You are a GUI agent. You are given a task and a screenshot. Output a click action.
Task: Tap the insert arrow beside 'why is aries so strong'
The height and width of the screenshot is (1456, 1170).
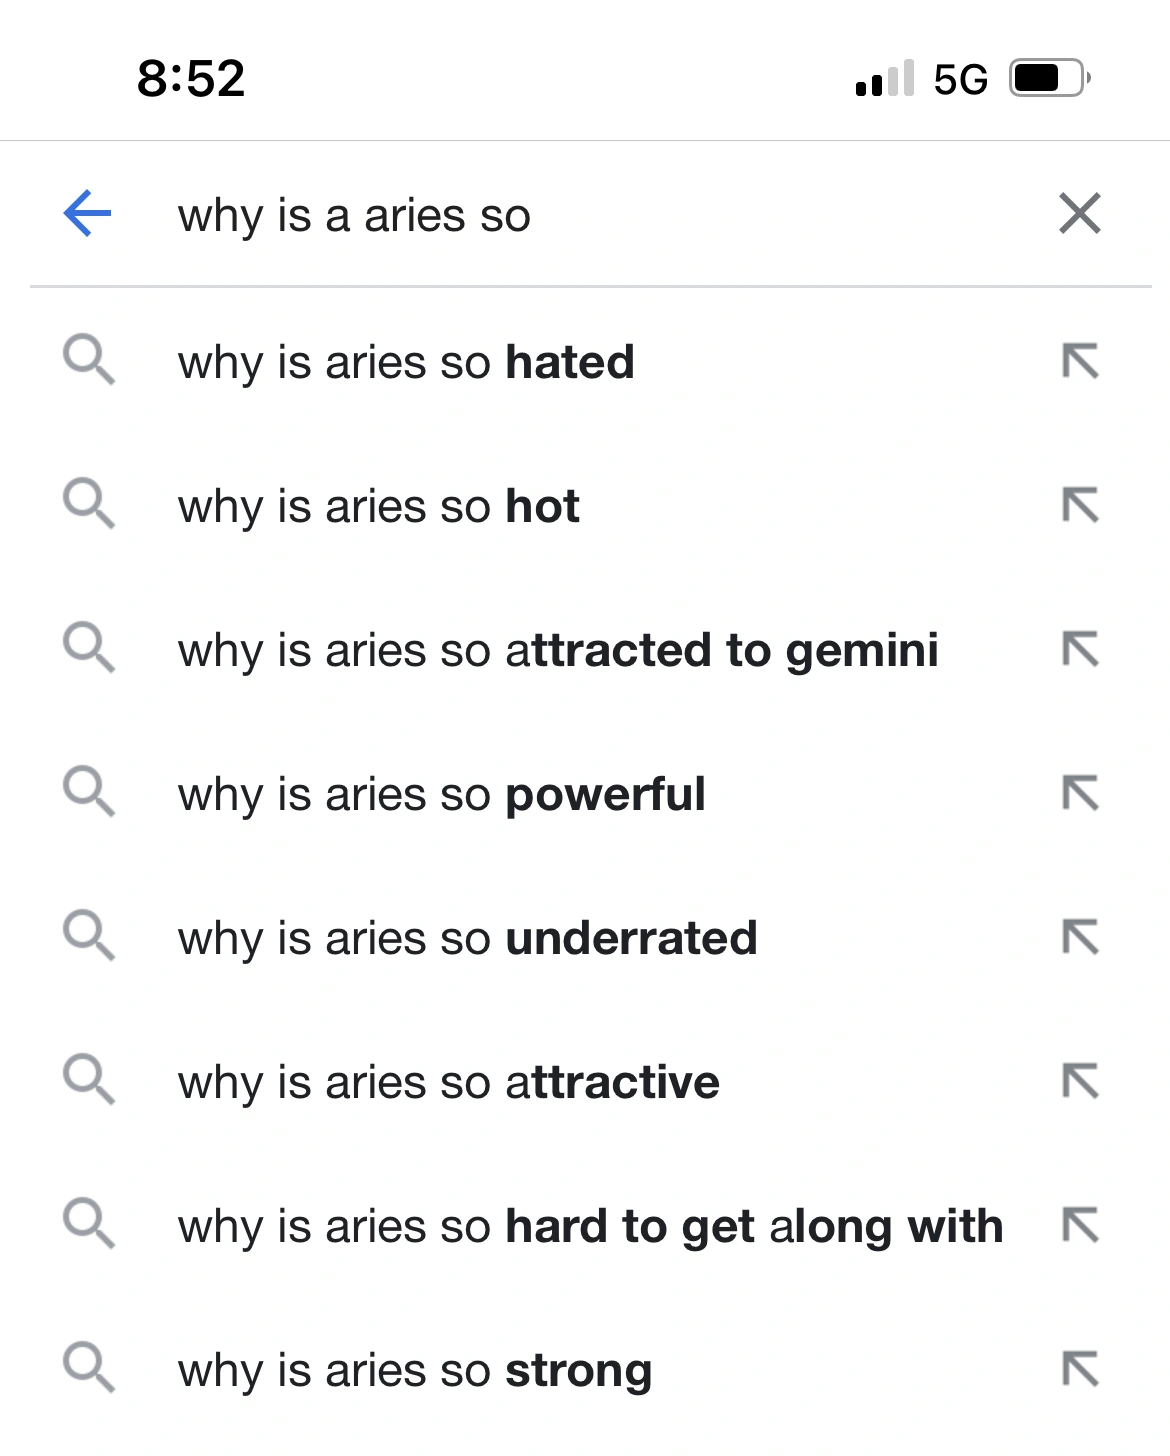(1081, 1371)
